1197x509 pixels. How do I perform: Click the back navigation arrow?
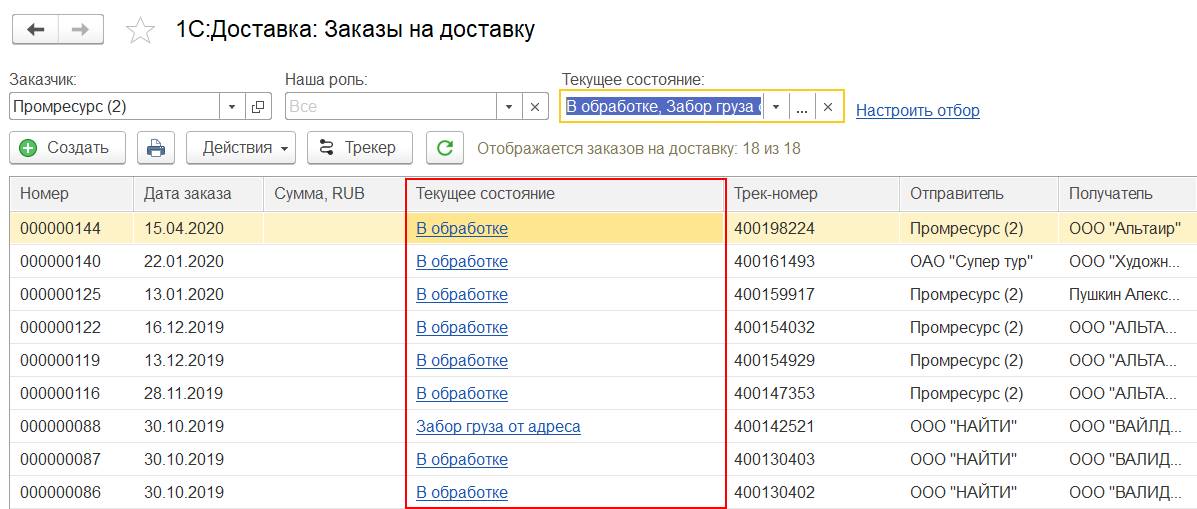(35, 30)
